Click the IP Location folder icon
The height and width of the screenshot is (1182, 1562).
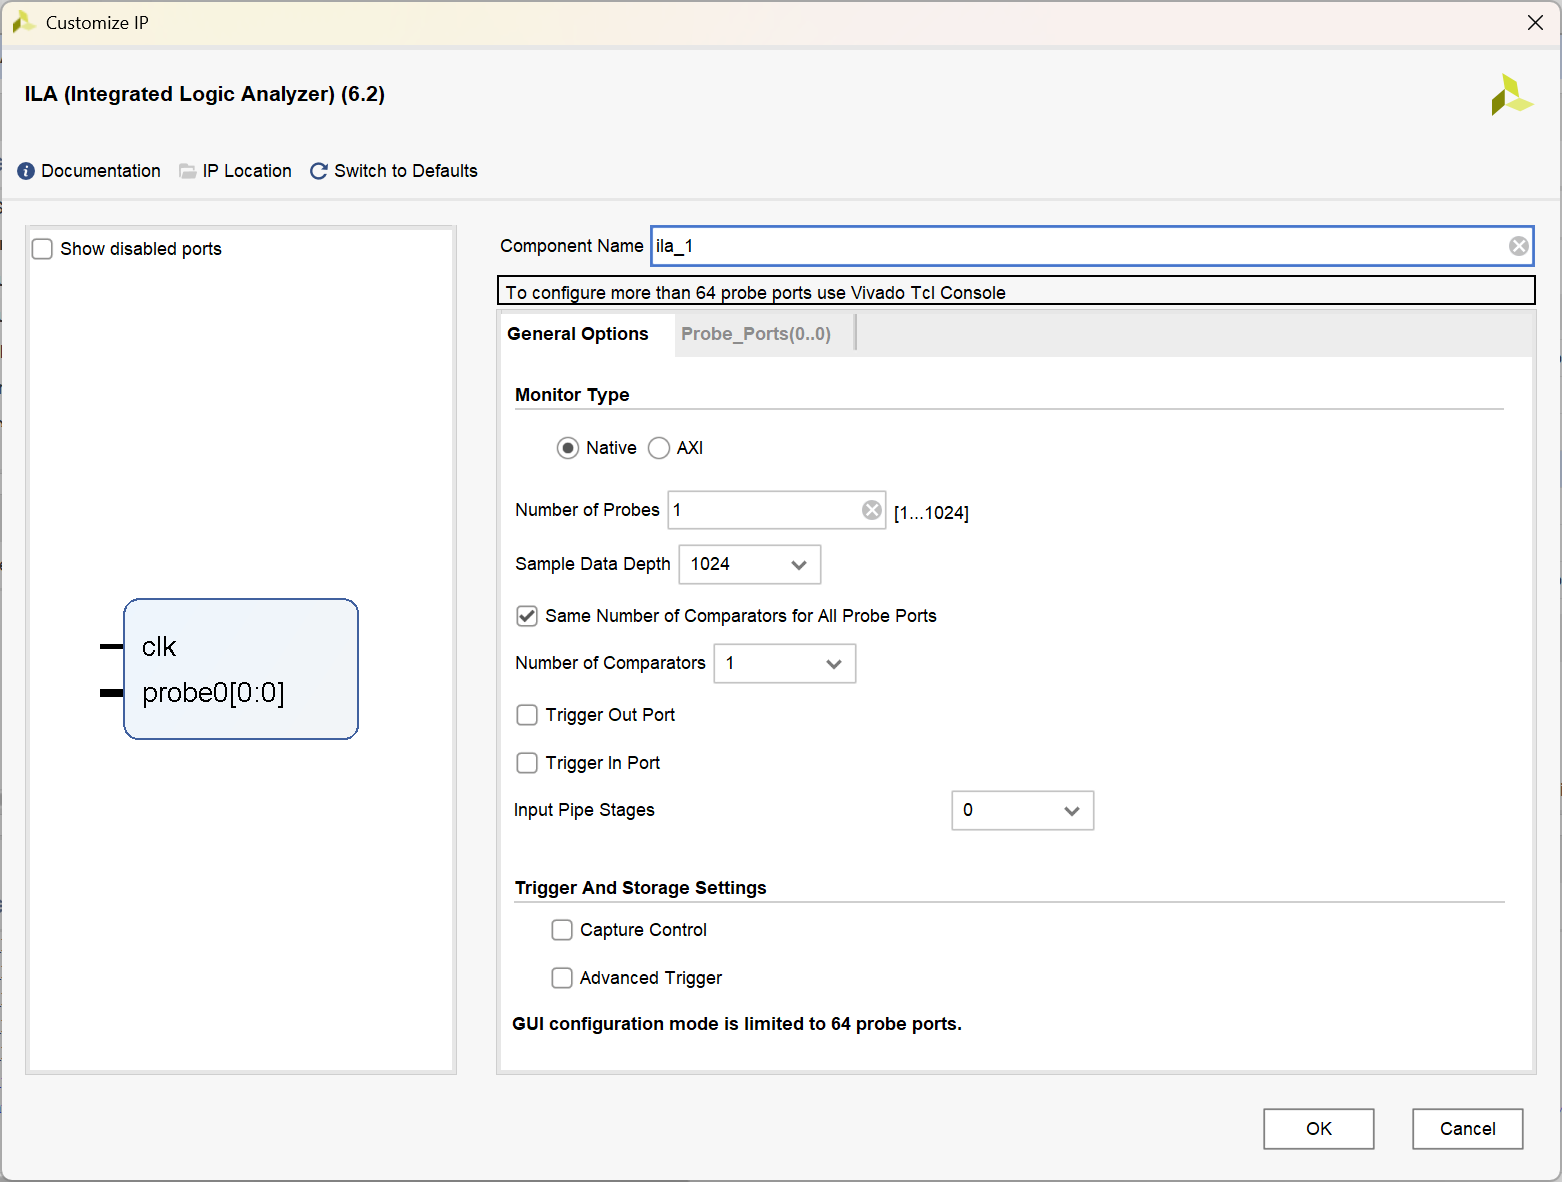point(187,171)
